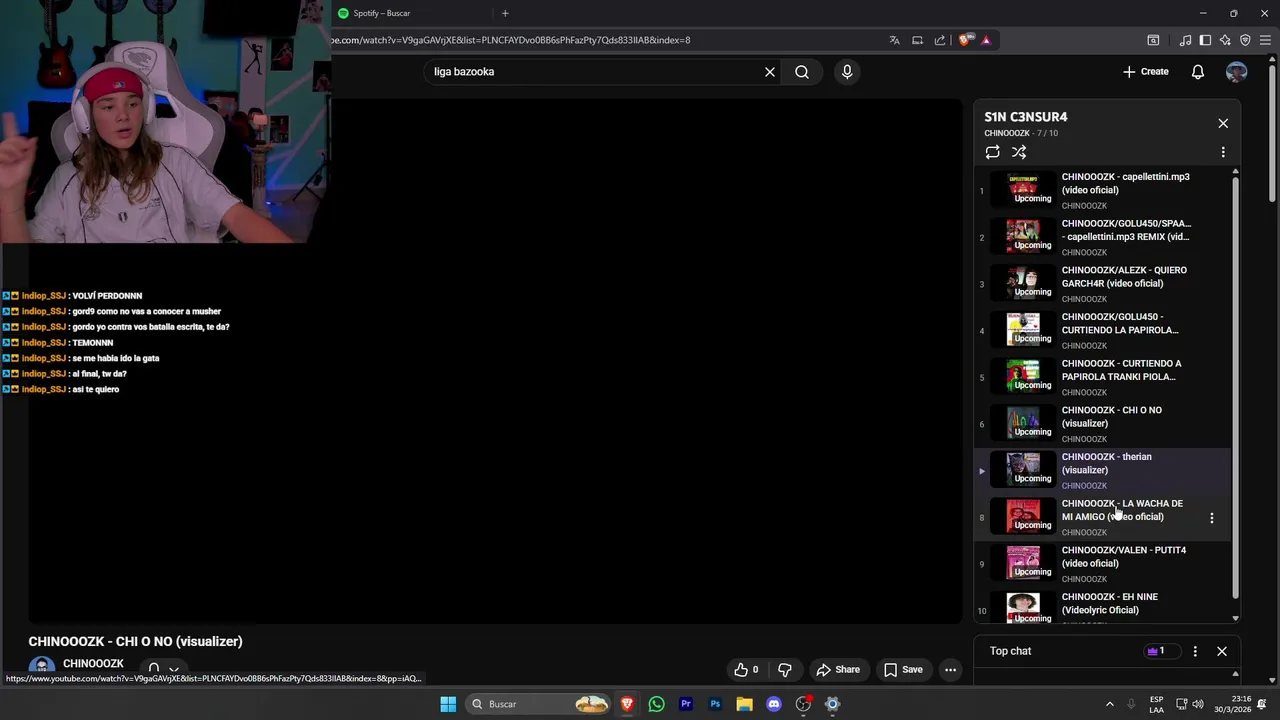Like the video with thumbs up

click(x=748, y=670)
